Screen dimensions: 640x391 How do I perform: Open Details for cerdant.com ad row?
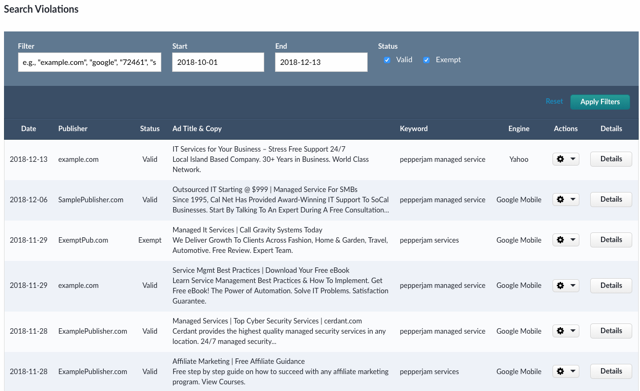coord(611,331)
